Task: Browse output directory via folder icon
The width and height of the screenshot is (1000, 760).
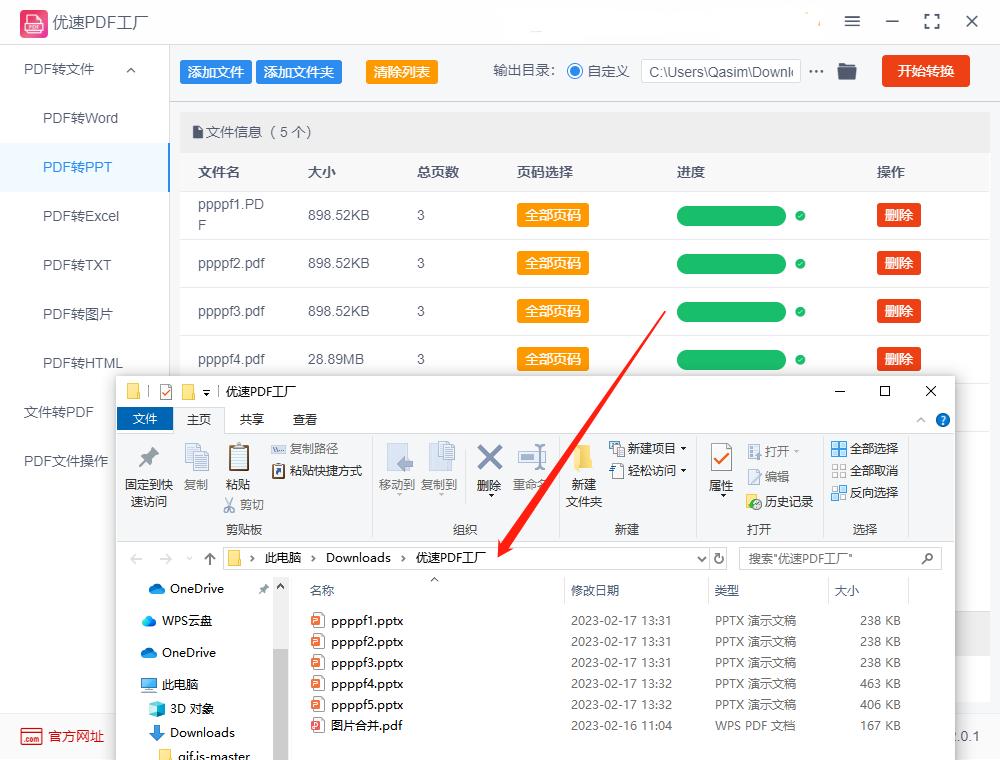Action: click(x=846, y=71)
